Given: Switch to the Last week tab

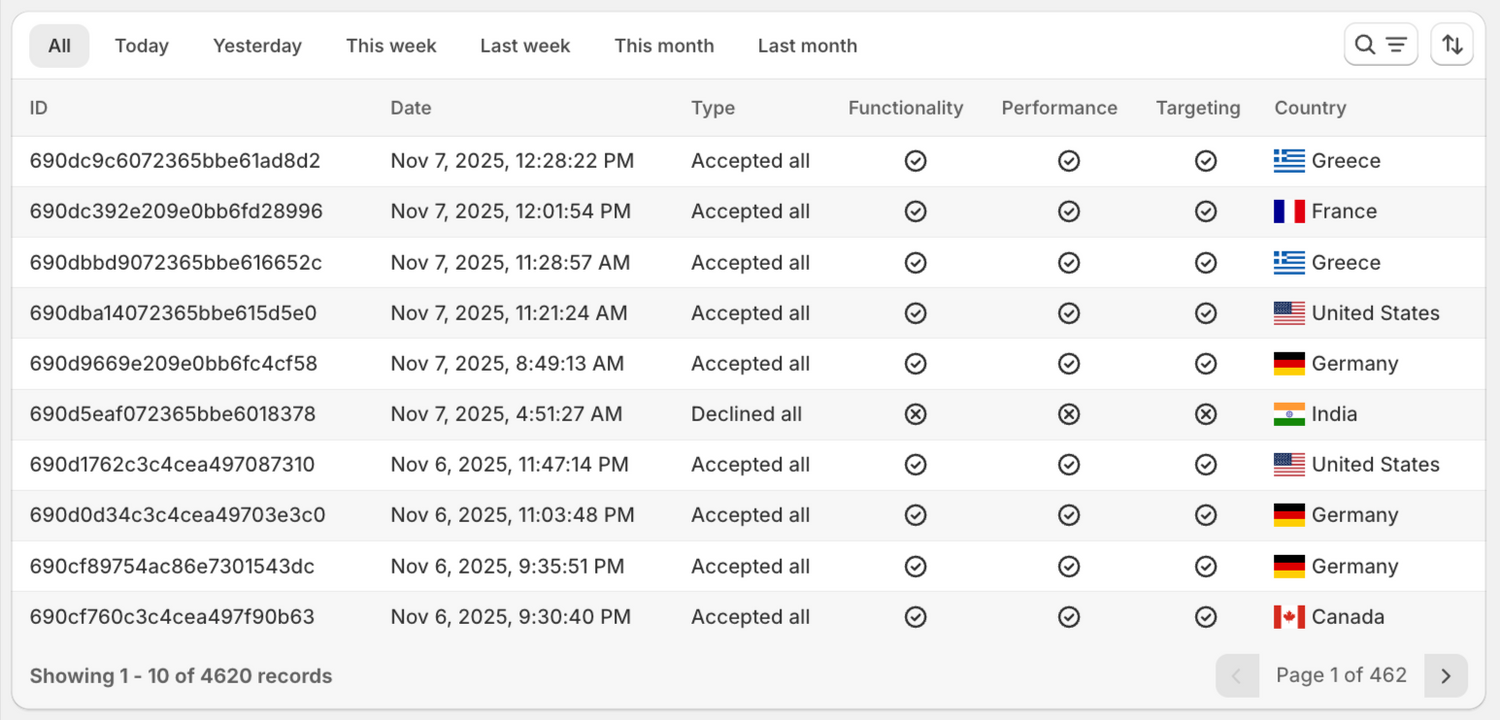Looking at the screenshot, I should pyautogui.click(x=525, y=46).
